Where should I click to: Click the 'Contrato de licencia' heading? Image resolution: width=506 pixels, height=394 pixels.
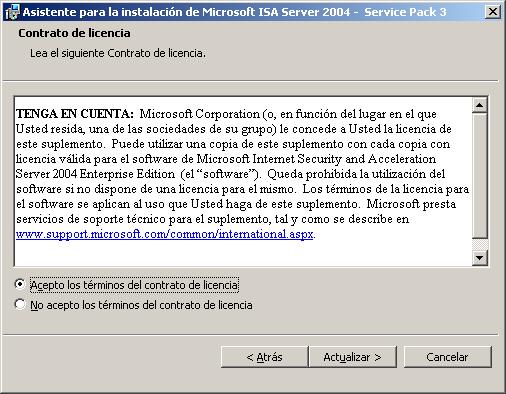point(74,33)
